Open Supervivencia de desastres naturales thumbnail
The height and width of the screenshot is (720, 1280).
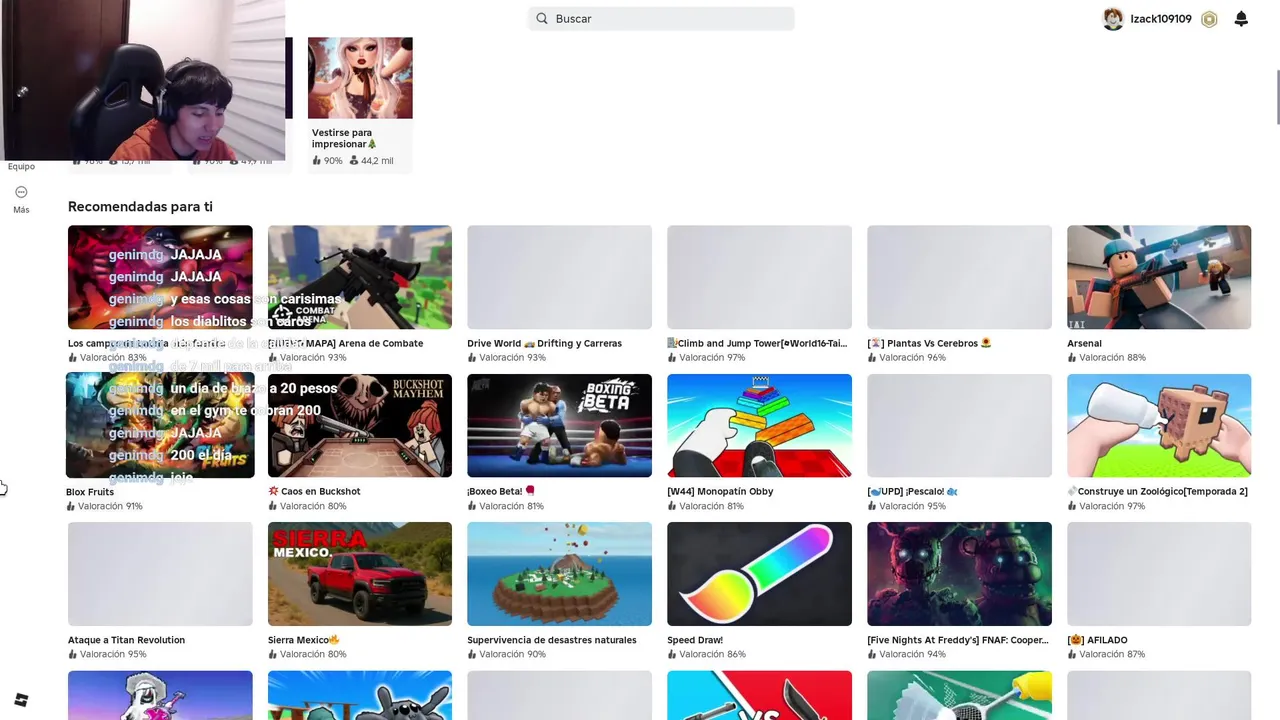pyautogui.click(x=559, y=574)
